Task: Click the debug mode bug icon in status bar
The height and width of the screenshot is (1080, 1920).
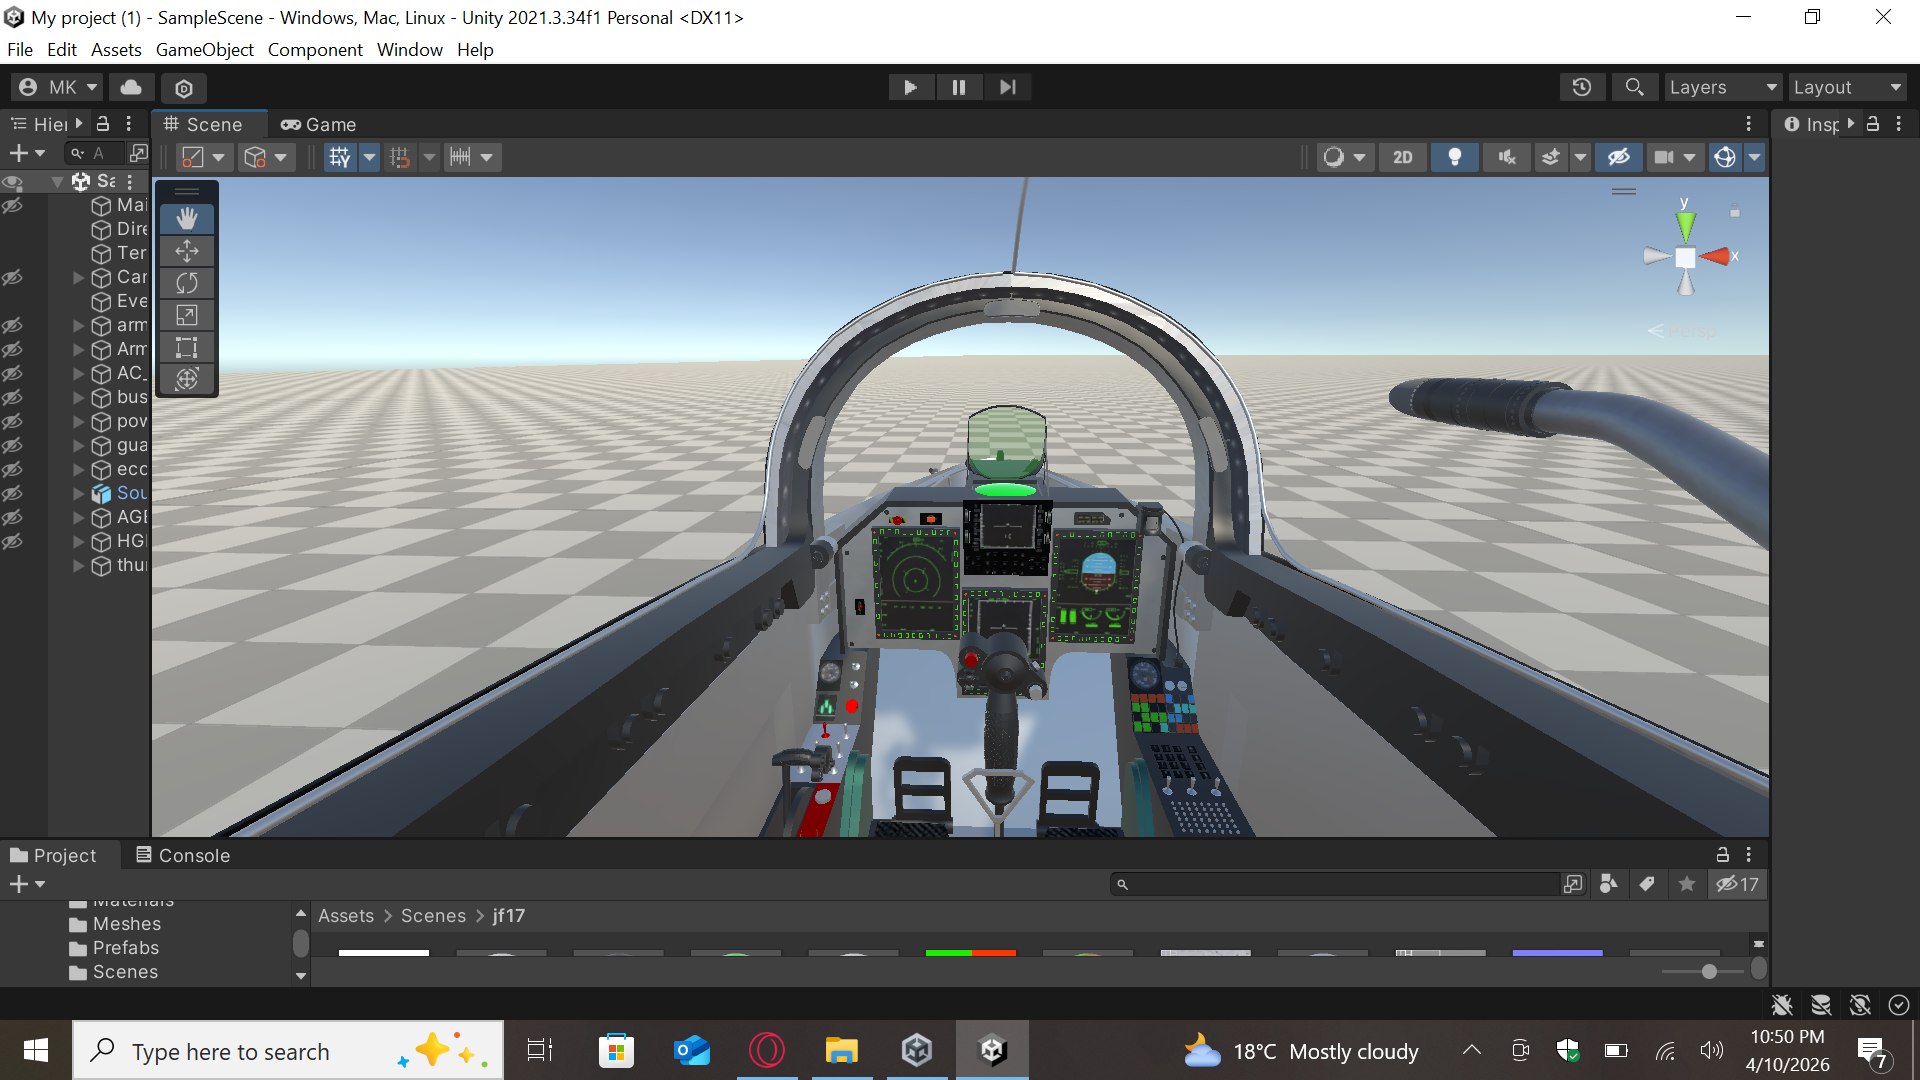Action: (1782, 1005)
